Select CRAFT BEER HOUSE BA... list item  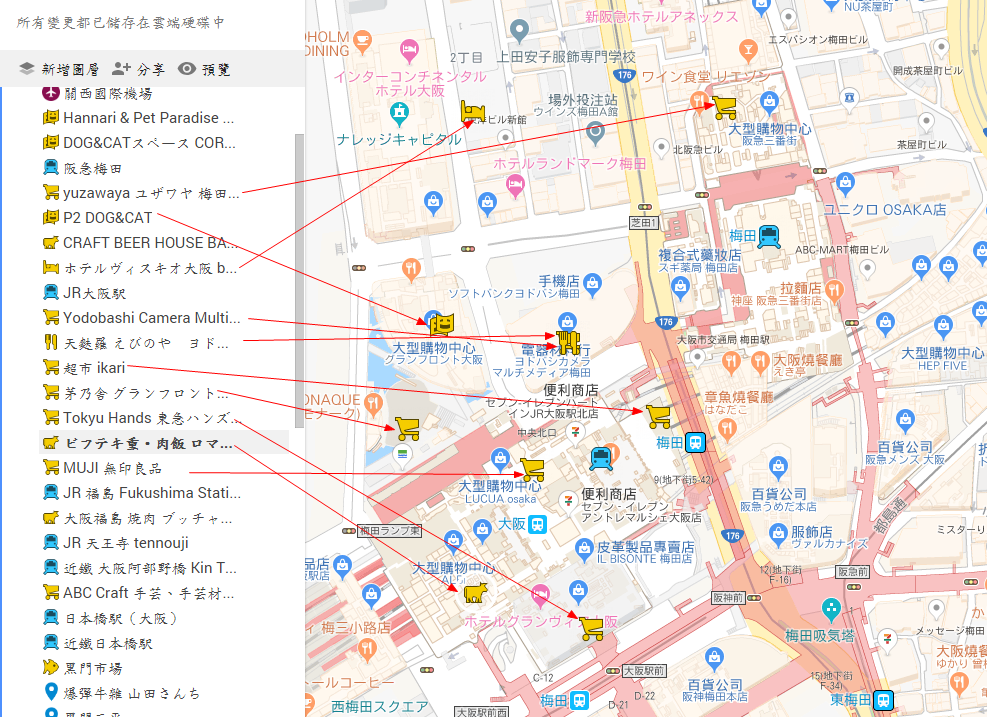[140, 243]
